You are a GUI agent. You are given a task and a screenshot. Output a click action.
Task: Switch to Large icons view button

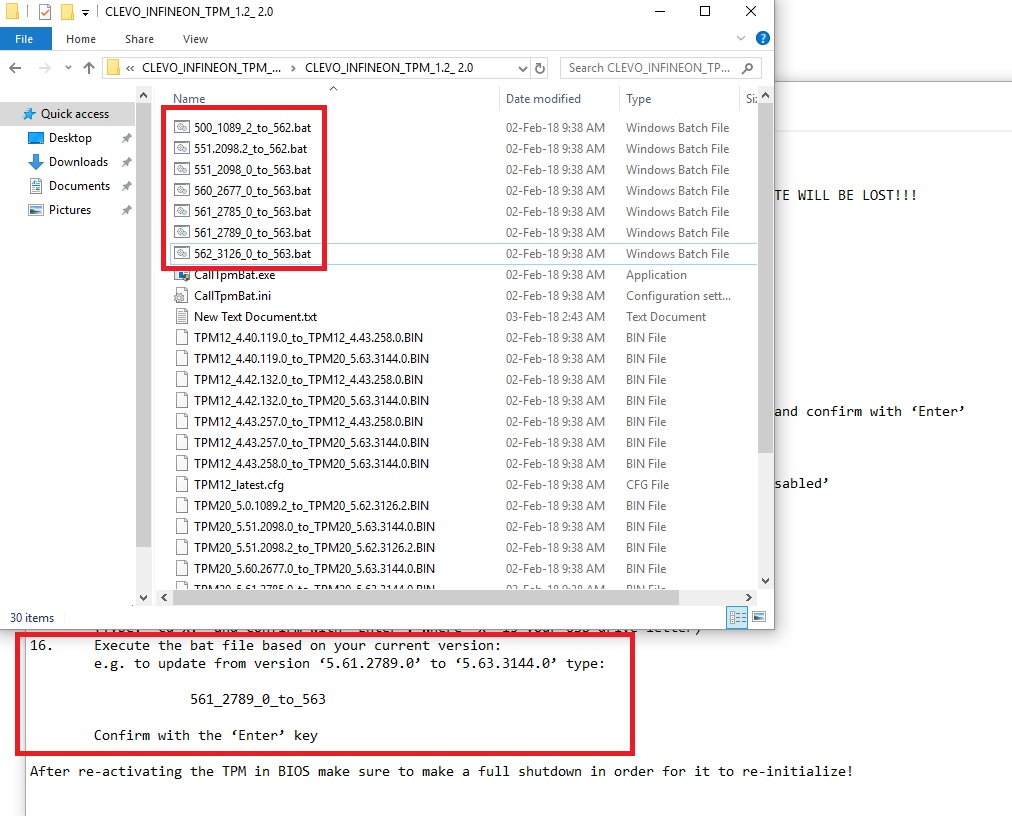[759, 617]
